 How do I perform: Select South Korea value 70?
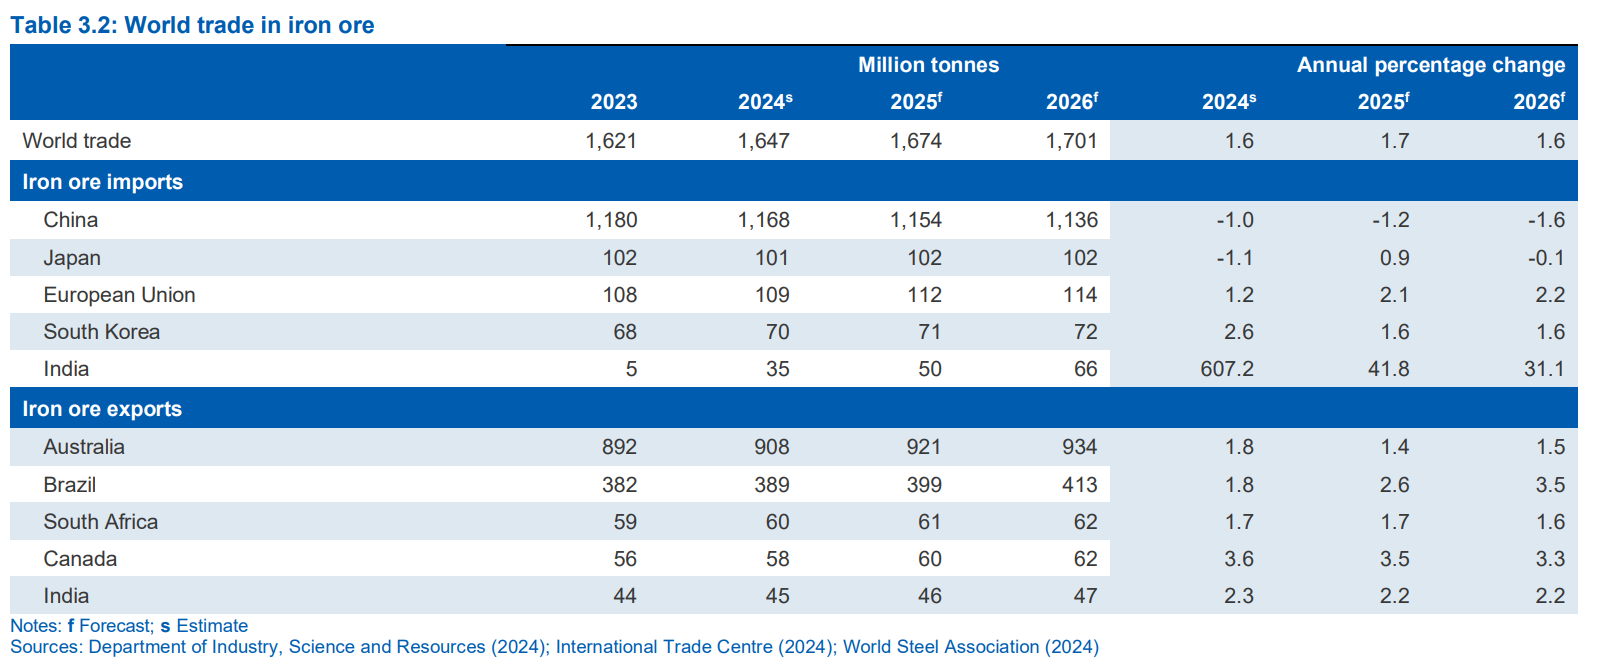coord(778,332)
